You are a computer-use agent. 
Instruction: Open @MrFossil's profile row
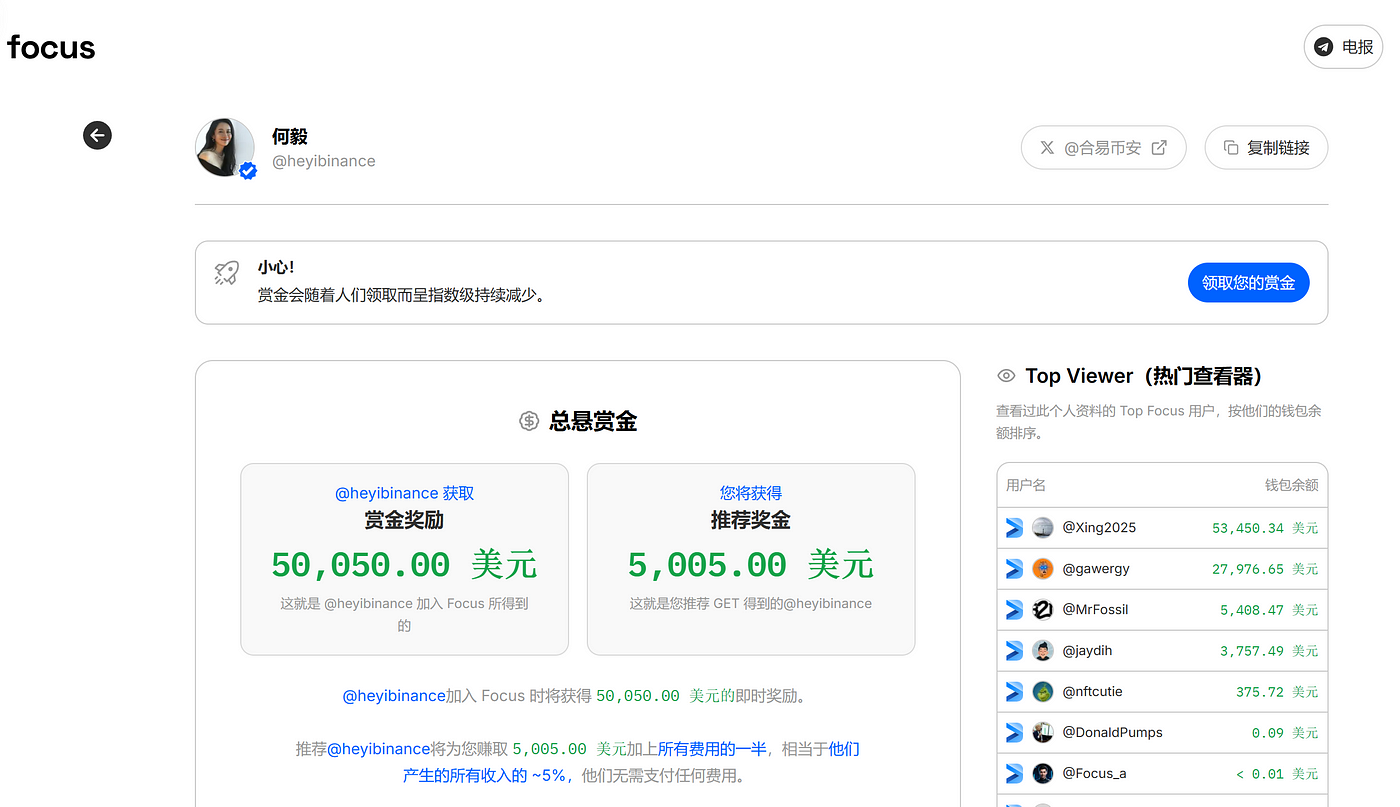point(1094,610)
